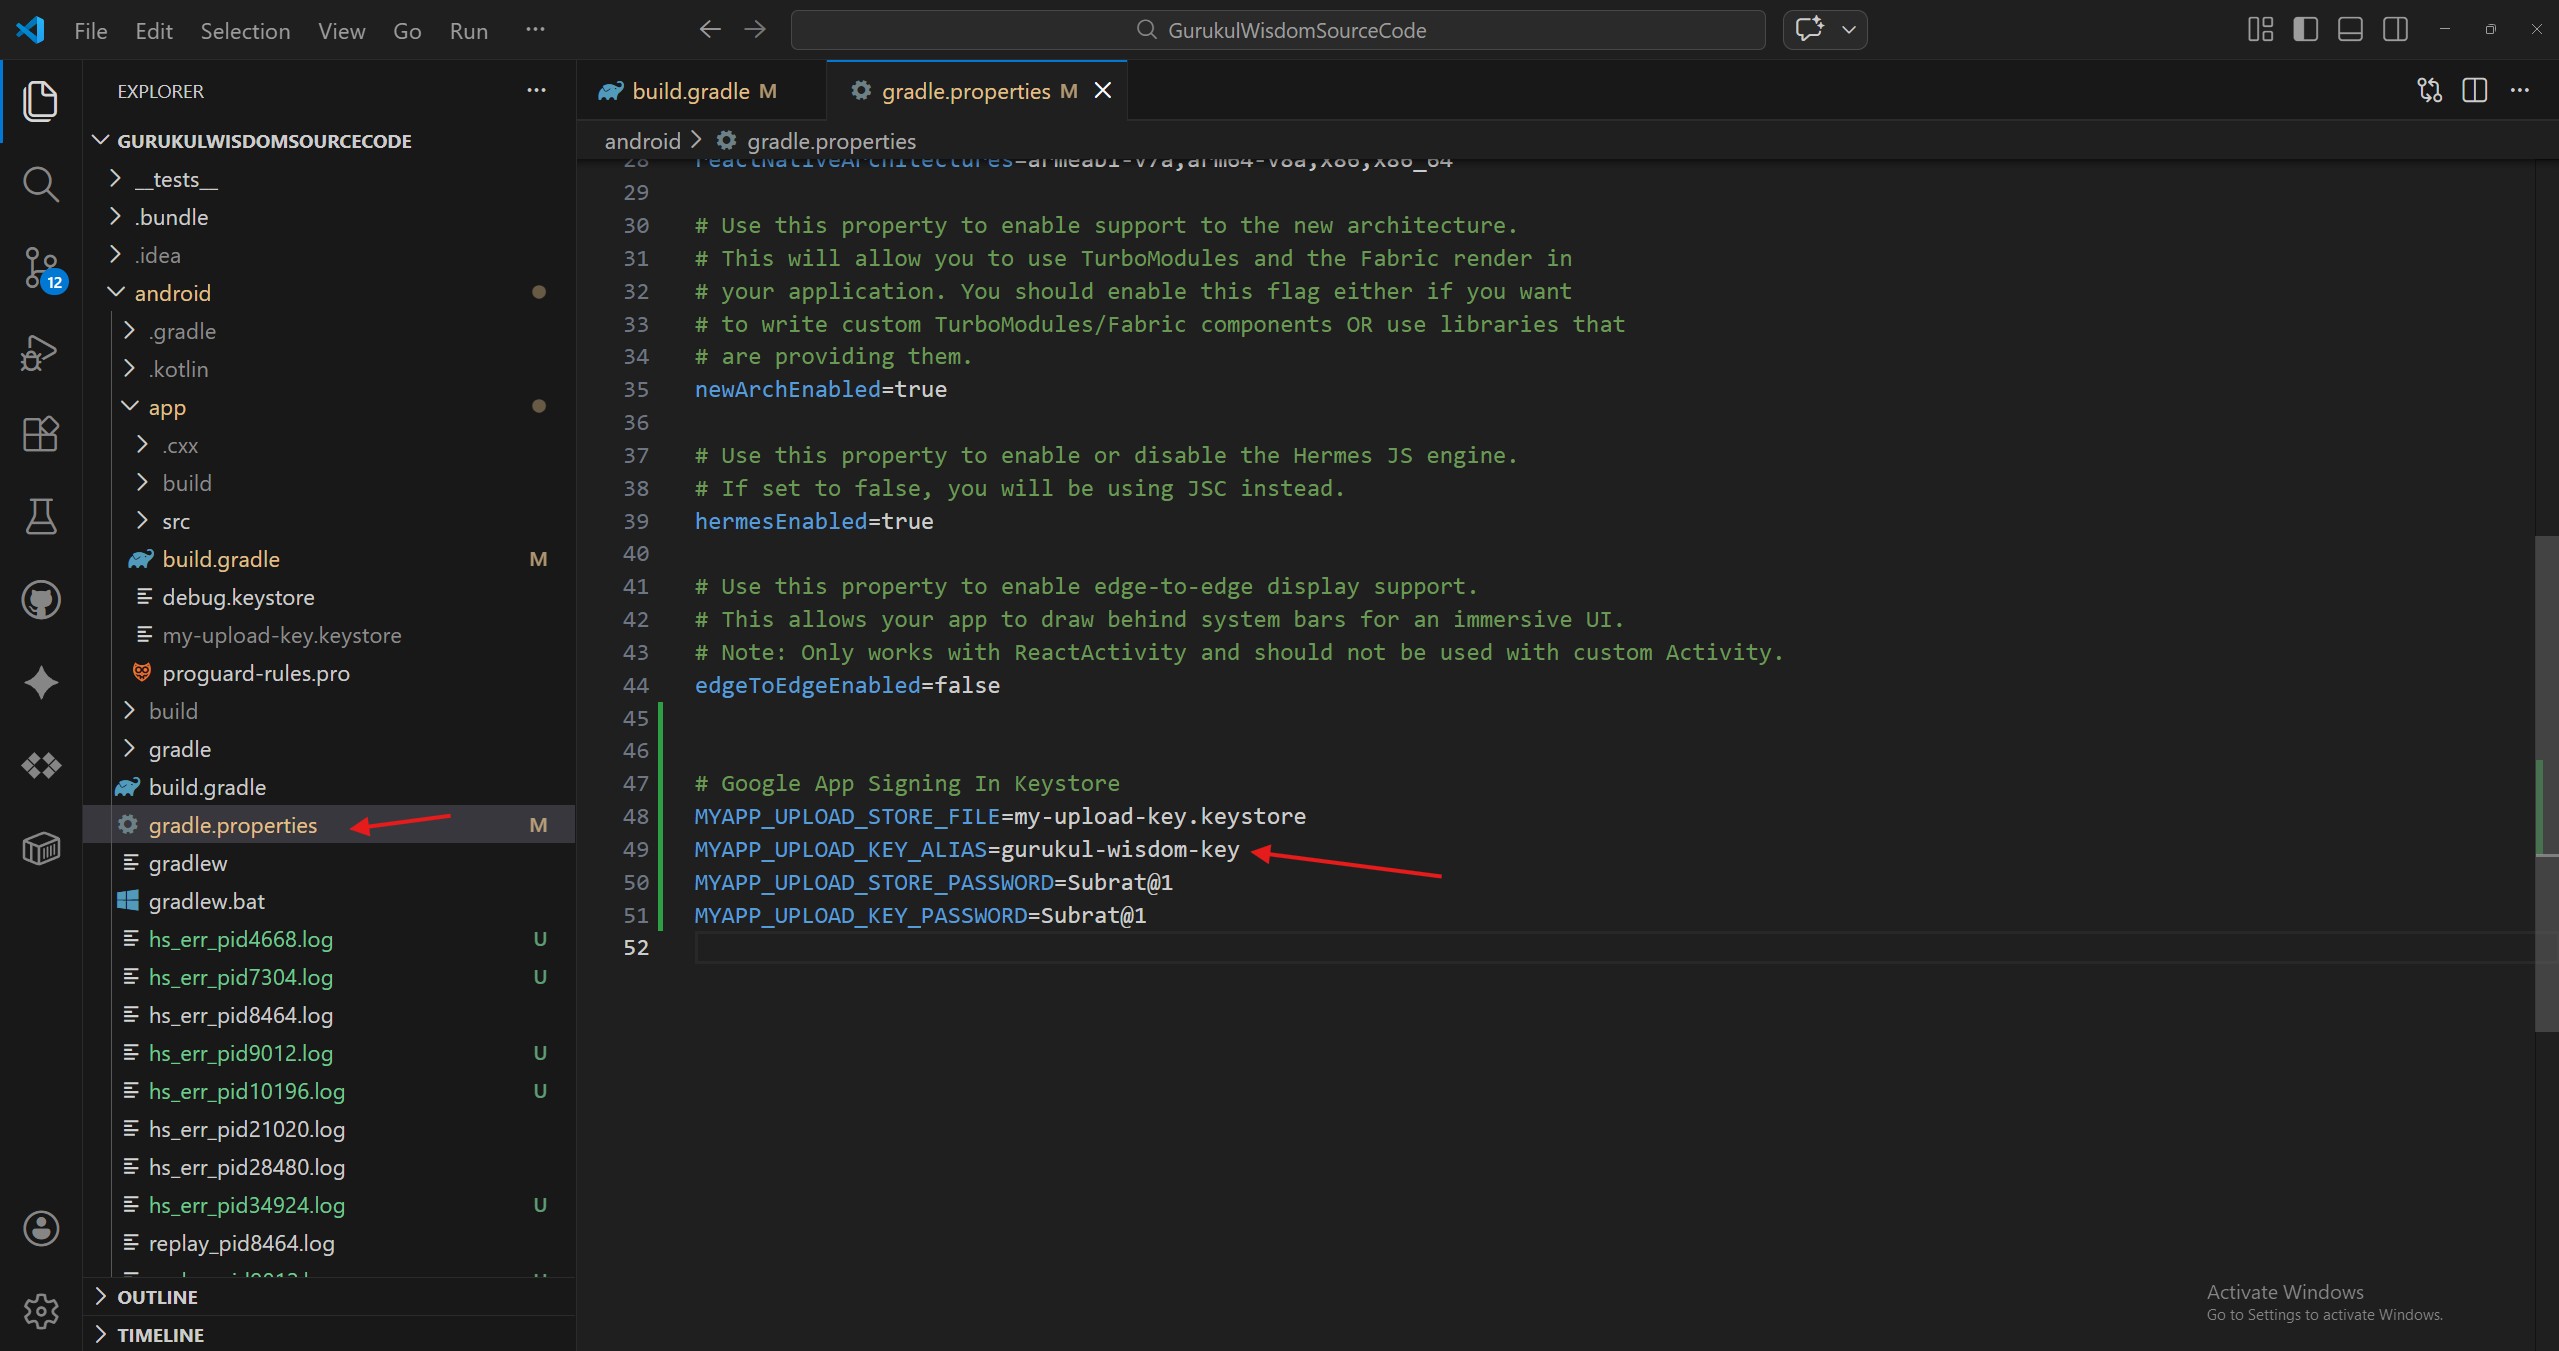Viewport: 2559px width, 1351px height.
Task: Open the Extensions view
Action: tap(40, 434)
